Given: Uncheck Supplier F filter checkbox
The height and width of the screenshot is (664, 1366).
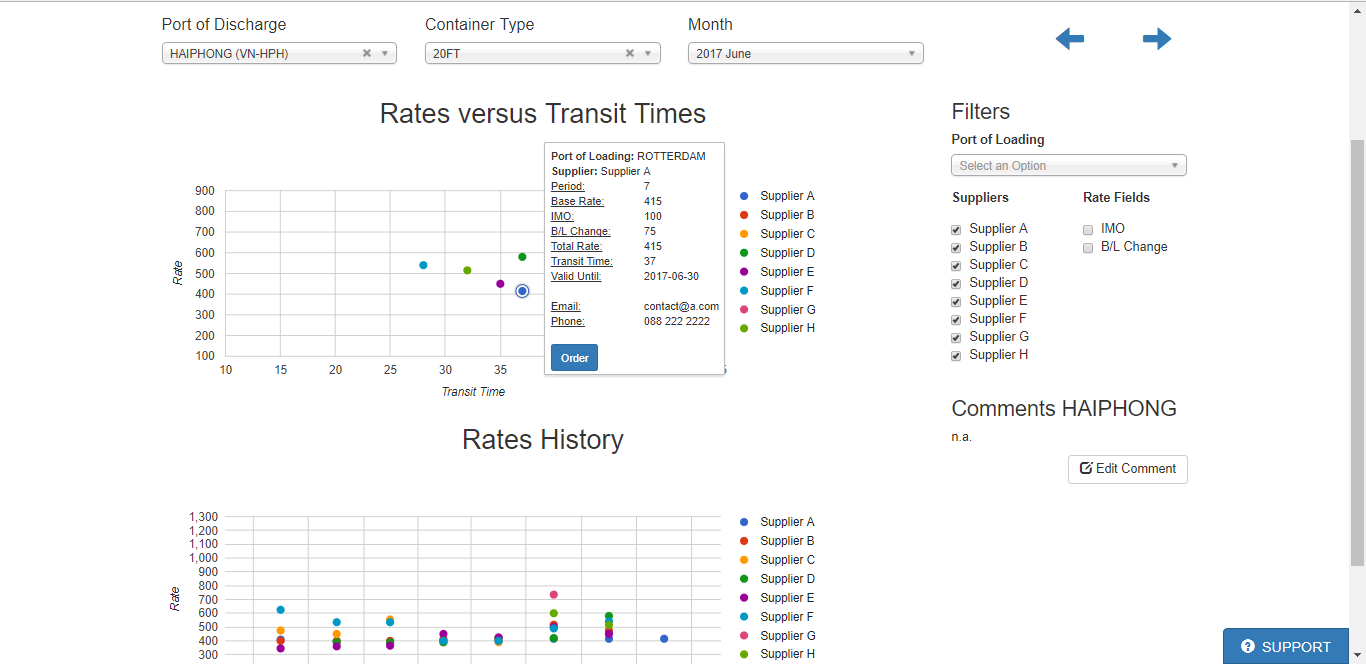Looking at the screenshot, I should (x=956, y=320).
